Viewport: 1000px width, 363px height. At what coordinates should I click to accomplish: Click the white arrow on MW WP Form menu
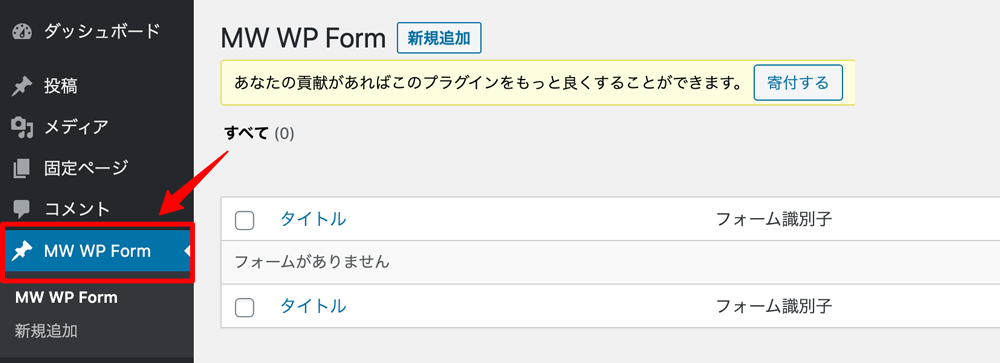(188, 251)
